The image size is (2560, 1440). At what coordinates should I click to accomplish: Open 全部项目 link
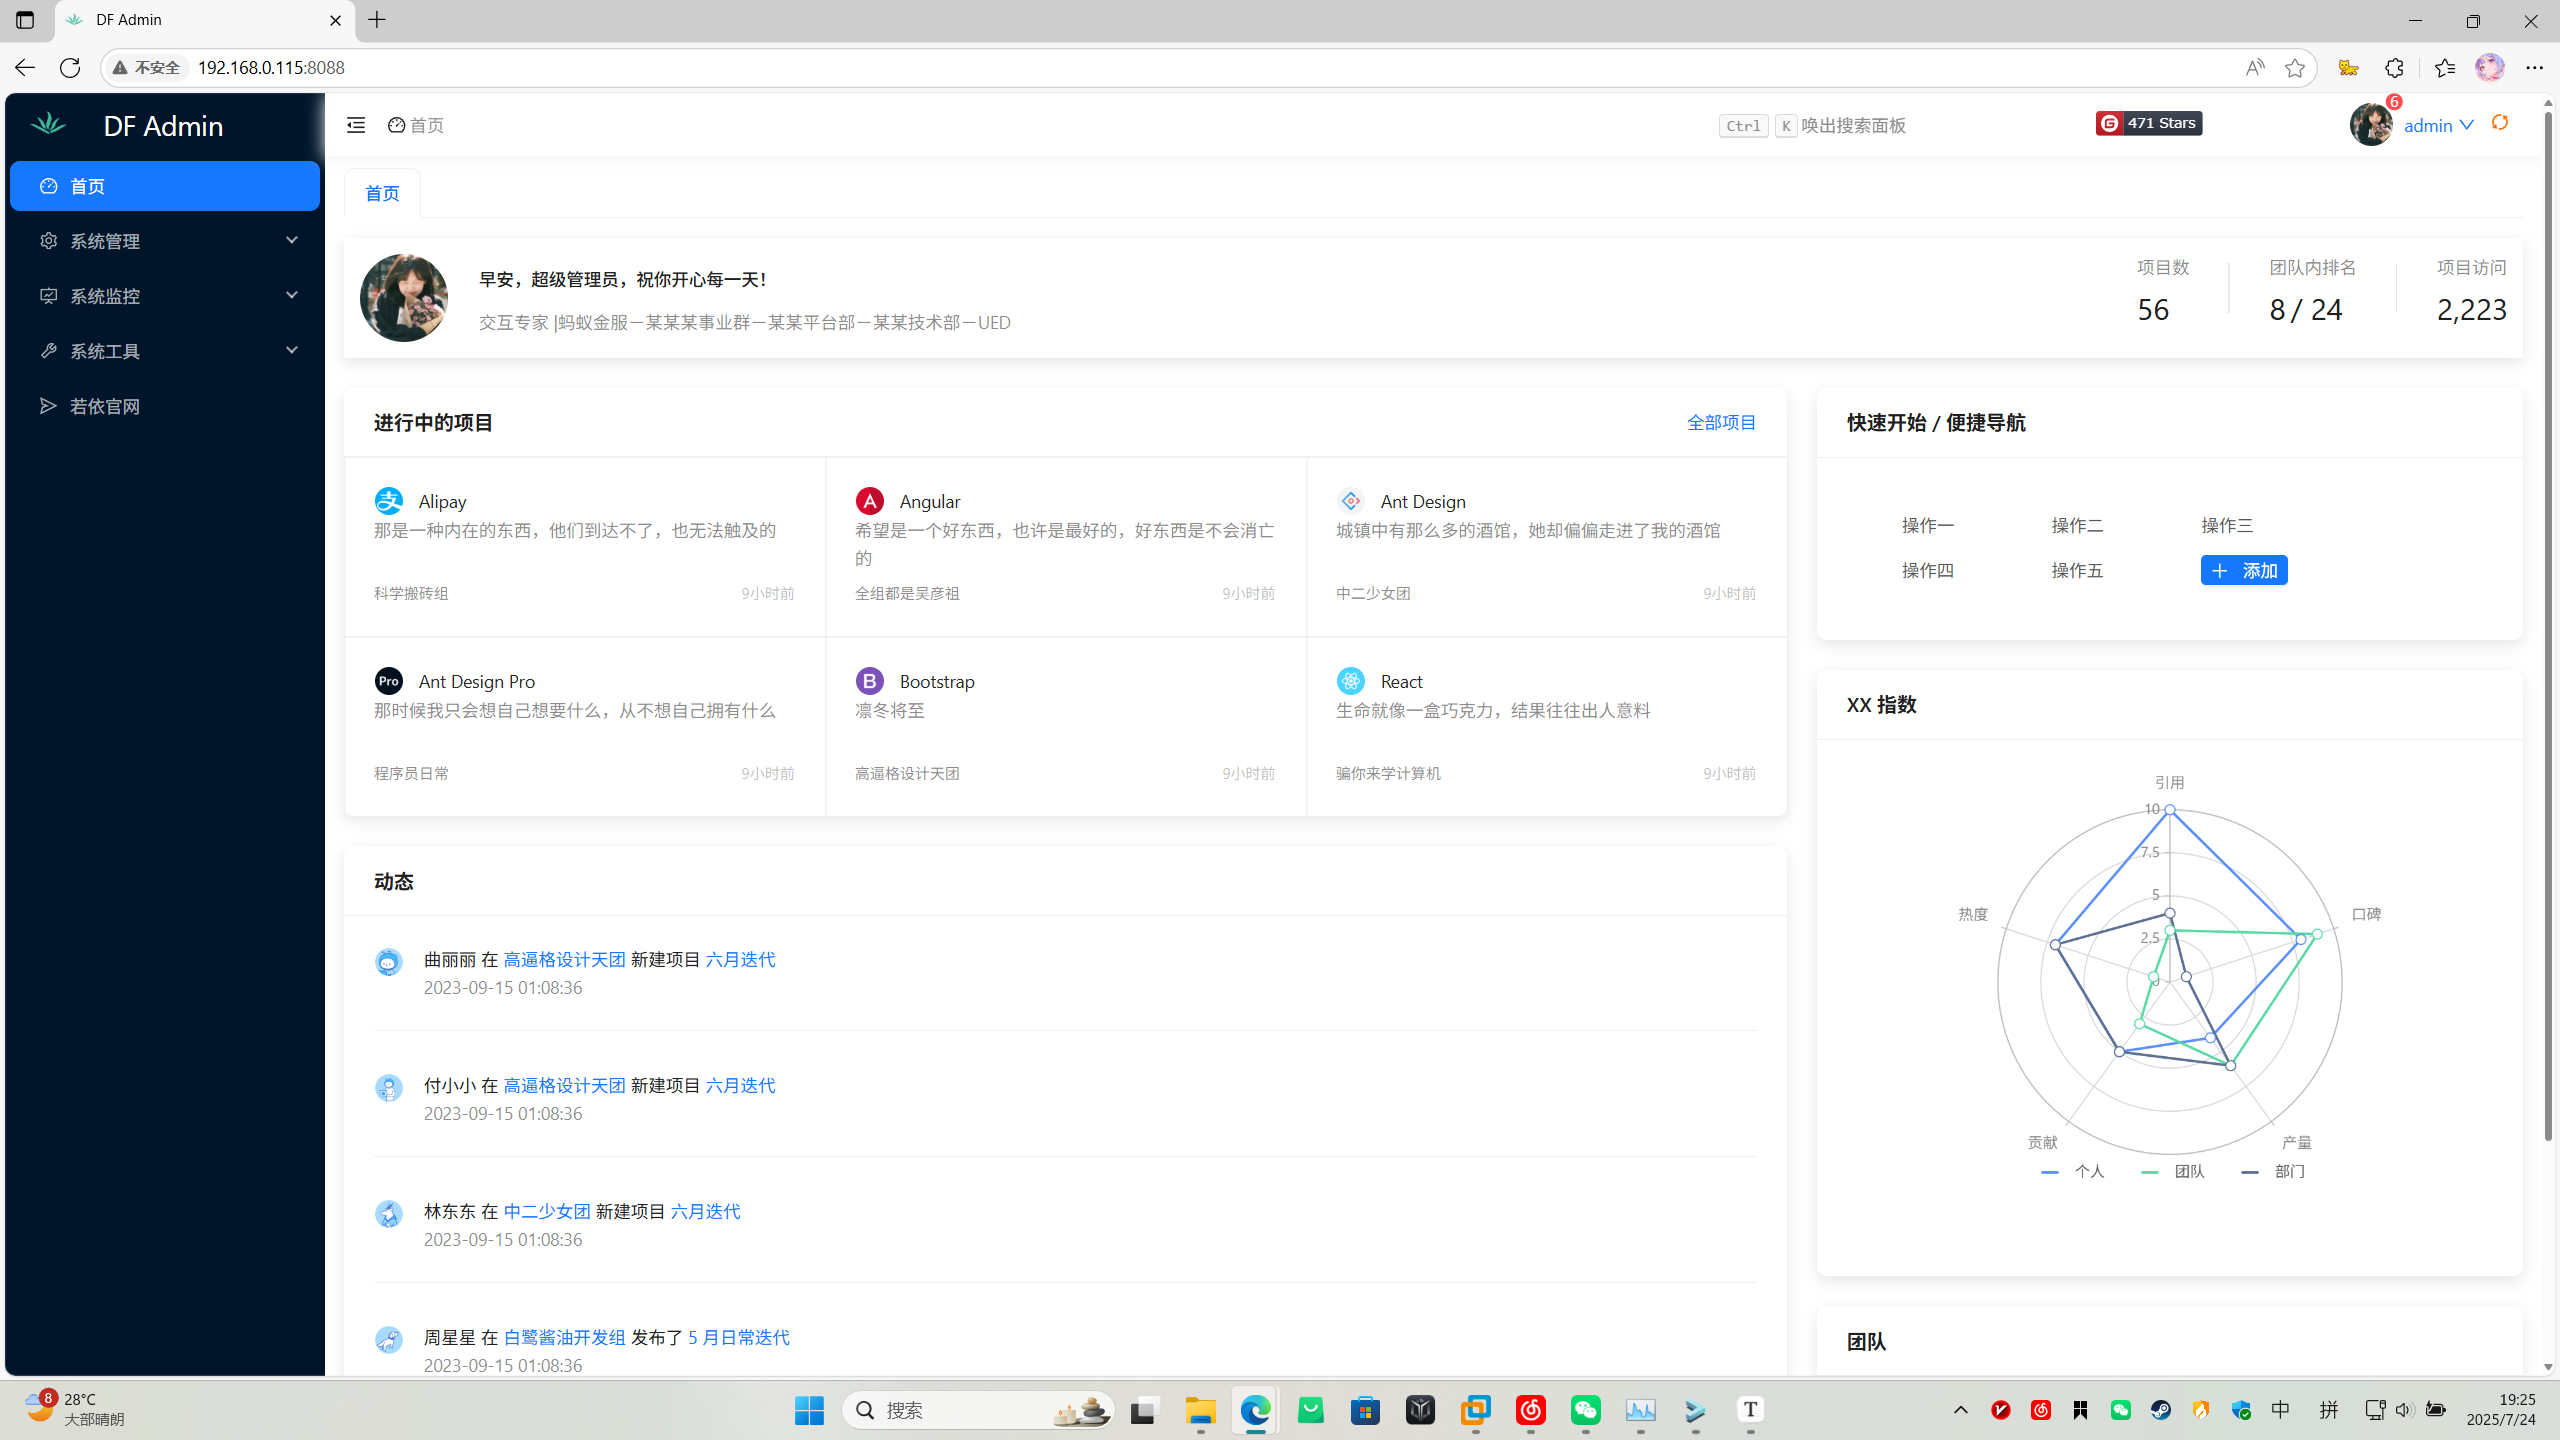click(1721, 422)
